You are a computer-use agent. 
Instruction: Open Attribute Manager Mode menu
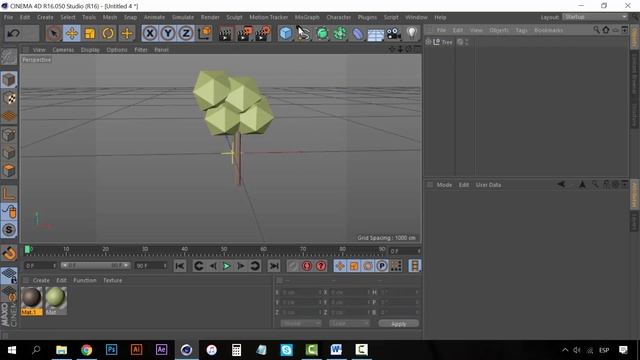[444, 185]
